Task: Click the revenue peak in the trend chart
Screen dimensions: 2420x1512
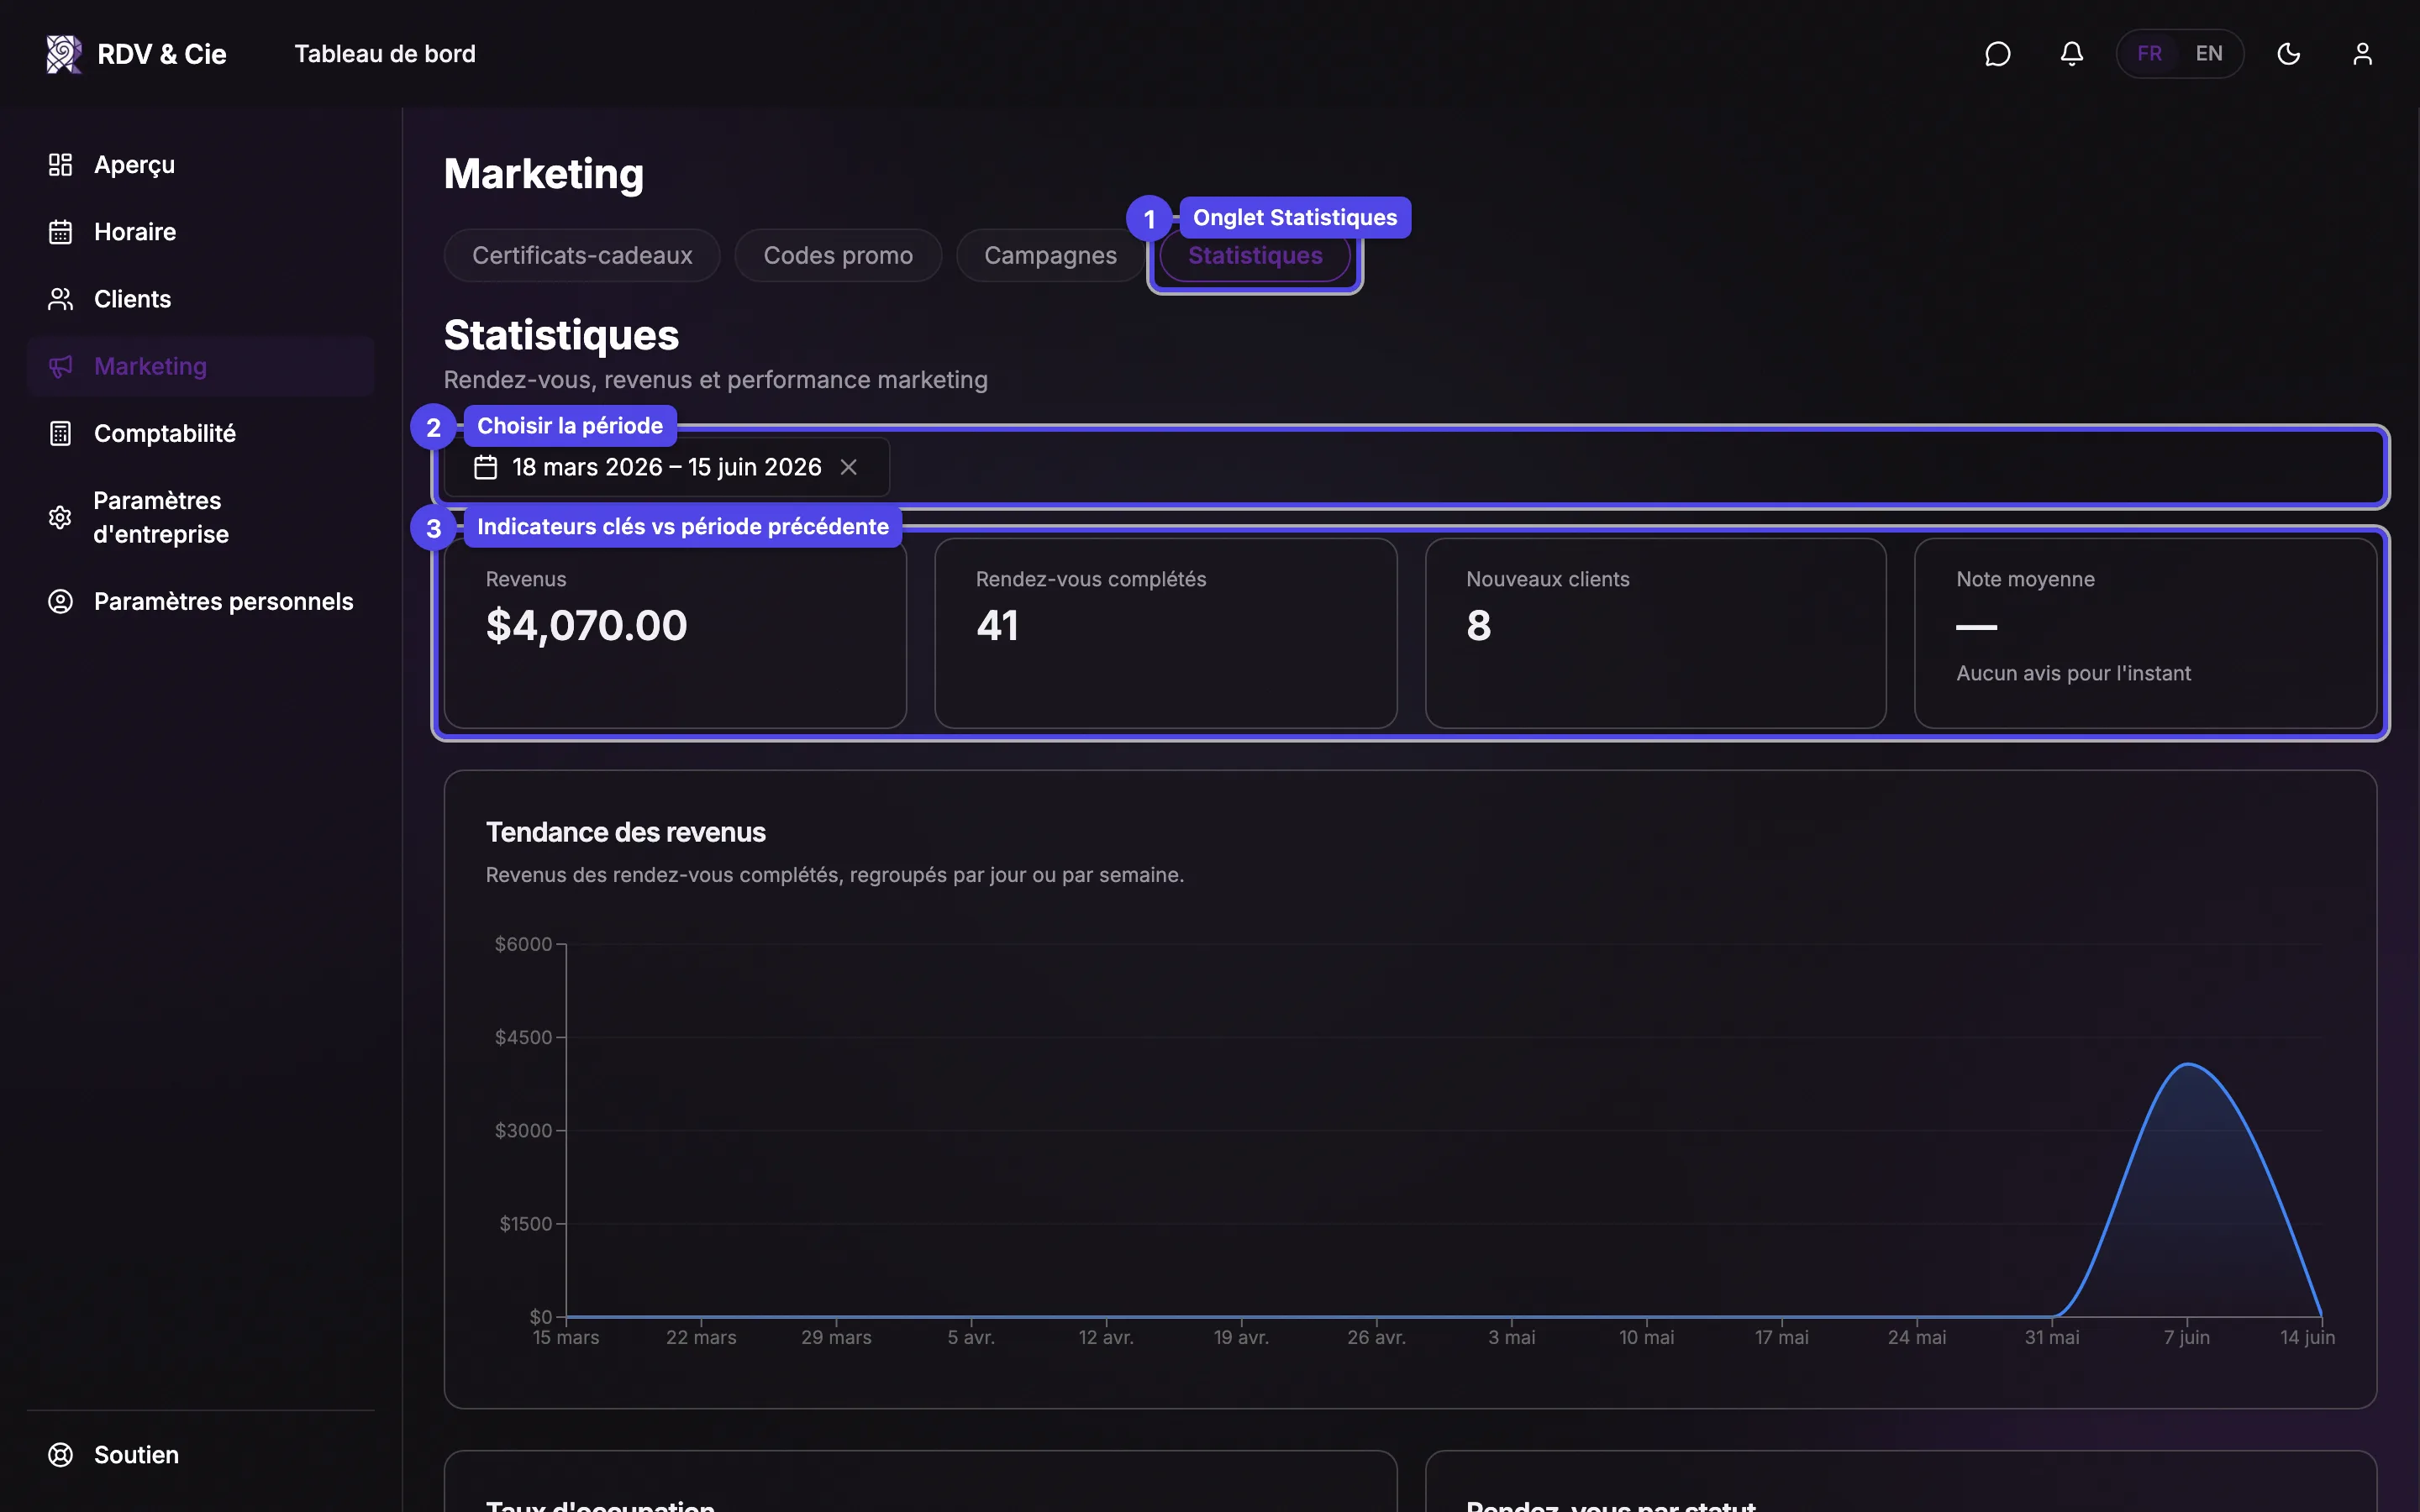Action: [2188, 1065]
